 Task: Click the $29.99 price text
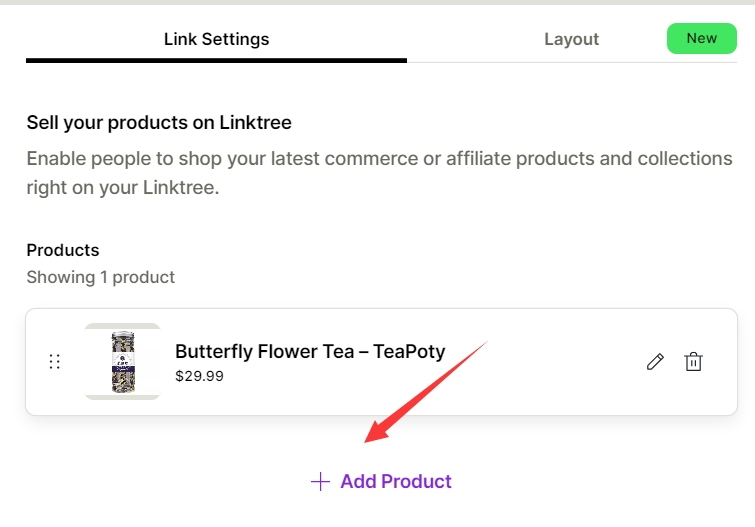pos(199,376)
